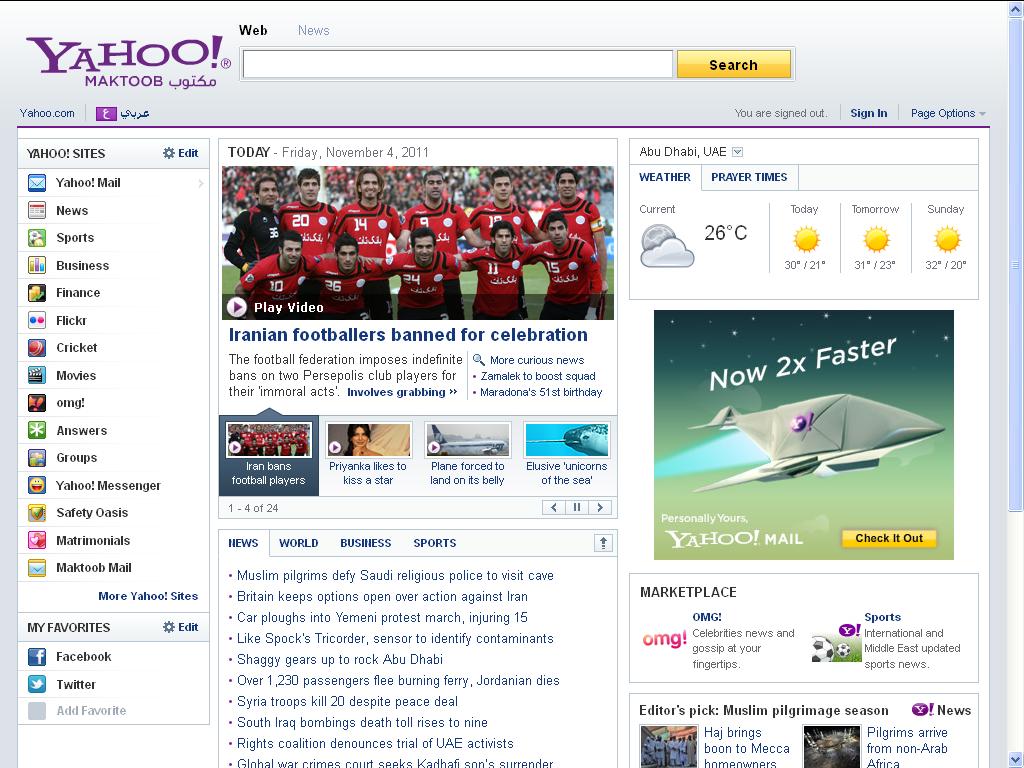1024x768 pixels.
Task: Click the Sign In link
Action: tap(868, 113)
